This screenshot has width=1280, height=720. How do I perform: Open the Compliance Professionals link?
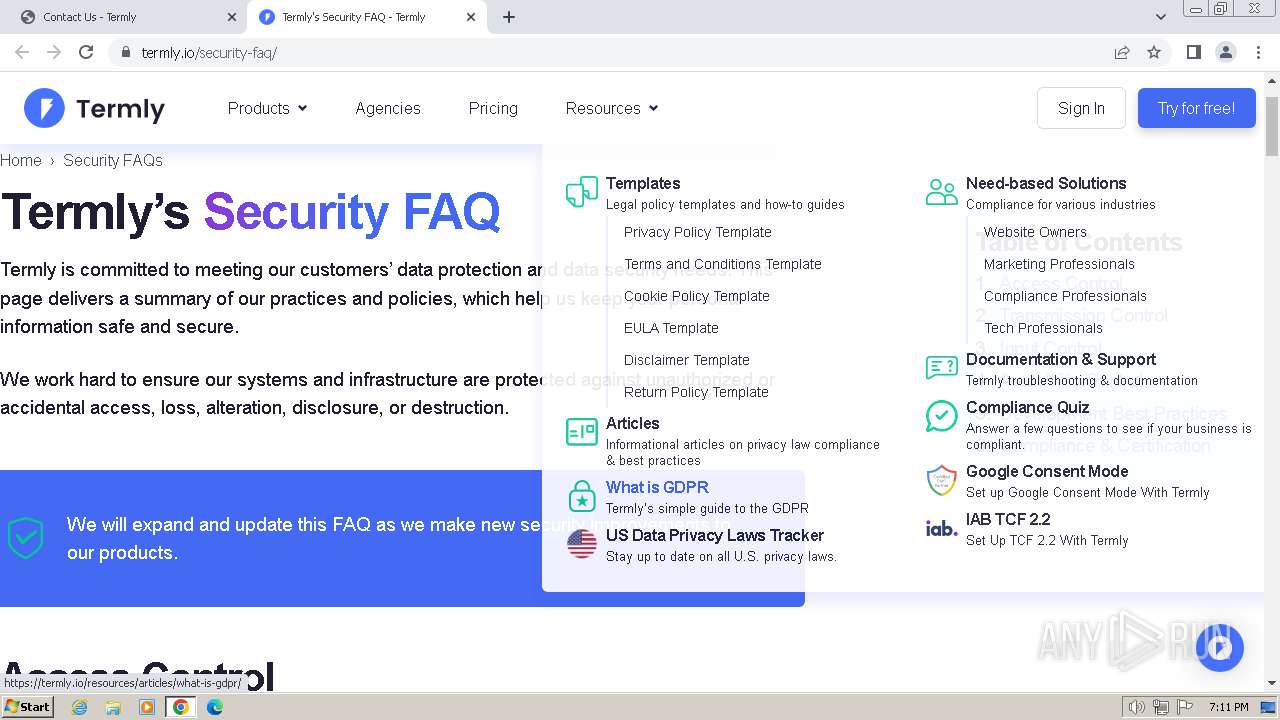1065,296
